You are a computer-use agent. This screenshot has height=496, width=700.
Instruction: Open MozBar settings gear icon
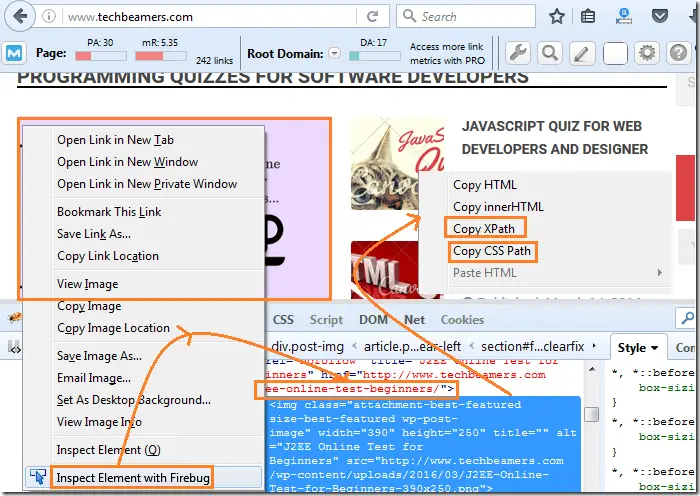(648, 54)
